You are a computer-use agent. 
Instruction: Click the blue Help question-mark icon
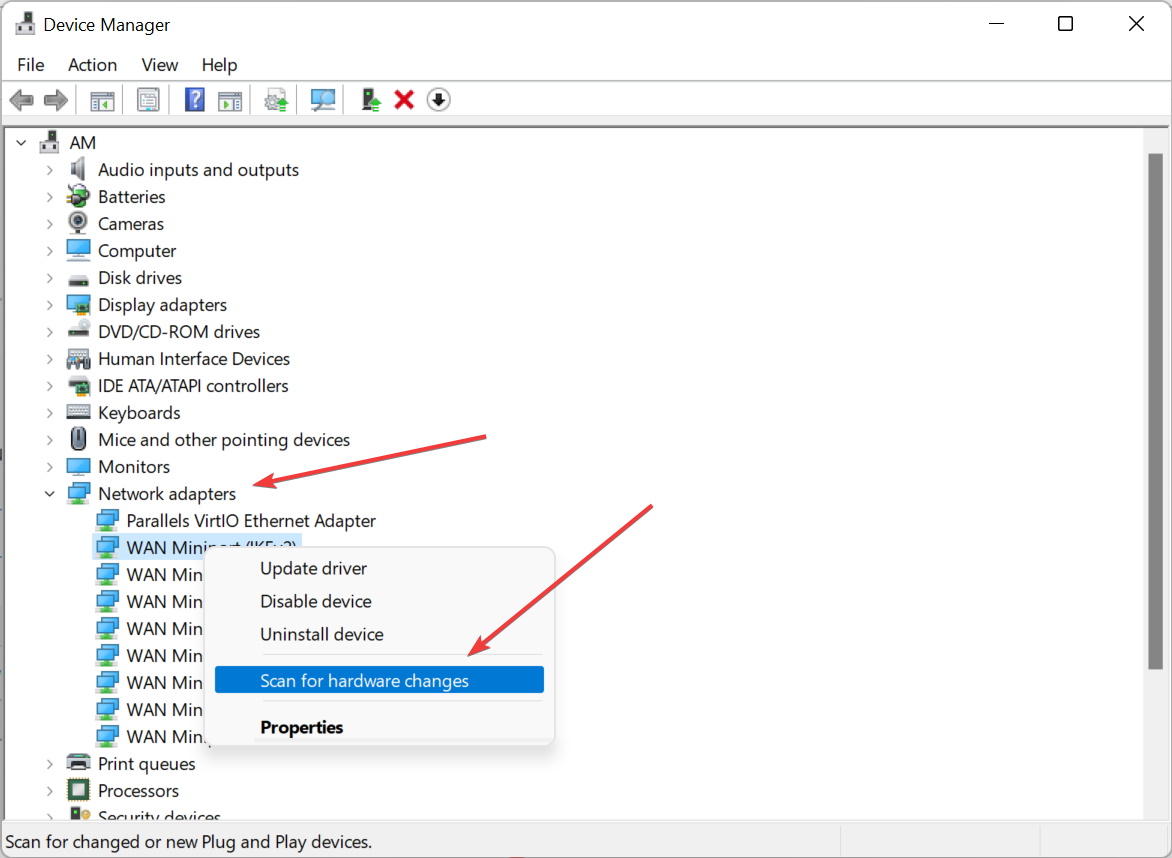point(194,99)
